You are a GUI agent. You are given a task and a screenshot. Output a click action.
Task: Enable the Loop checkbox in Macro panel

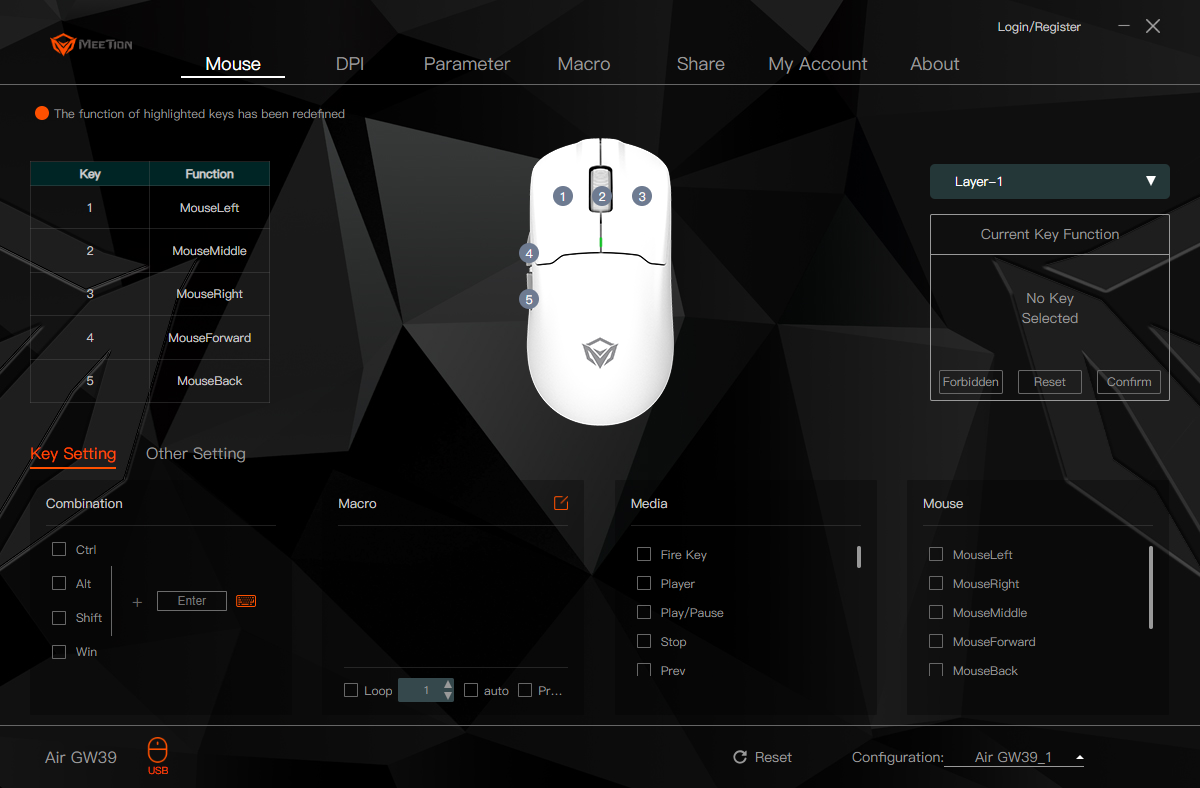pyautogui.click(x=351, y=690)
